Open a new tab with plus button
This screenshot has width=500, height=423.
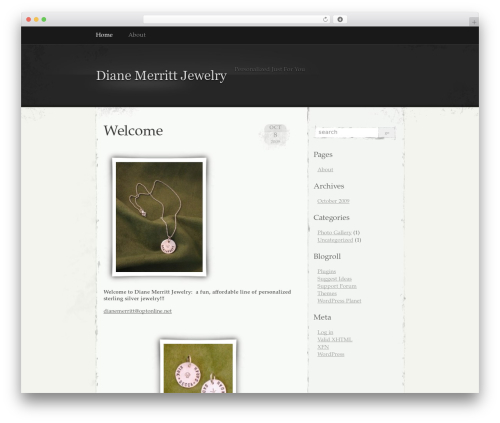point(474,22)
